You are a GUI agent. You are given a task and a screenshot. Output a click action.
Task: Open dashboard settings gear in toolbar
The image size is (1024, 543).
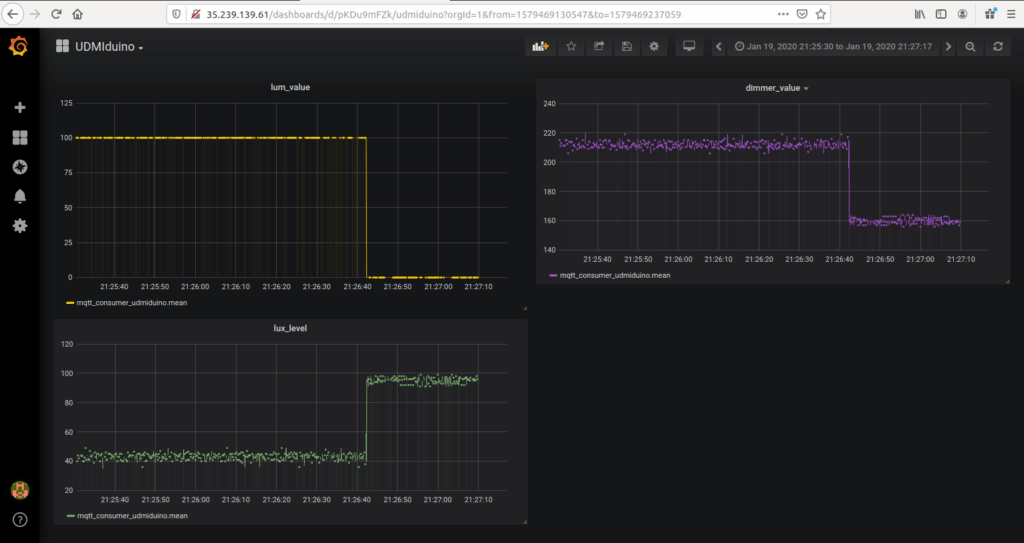pyautogui.click(x=654, y=46)
